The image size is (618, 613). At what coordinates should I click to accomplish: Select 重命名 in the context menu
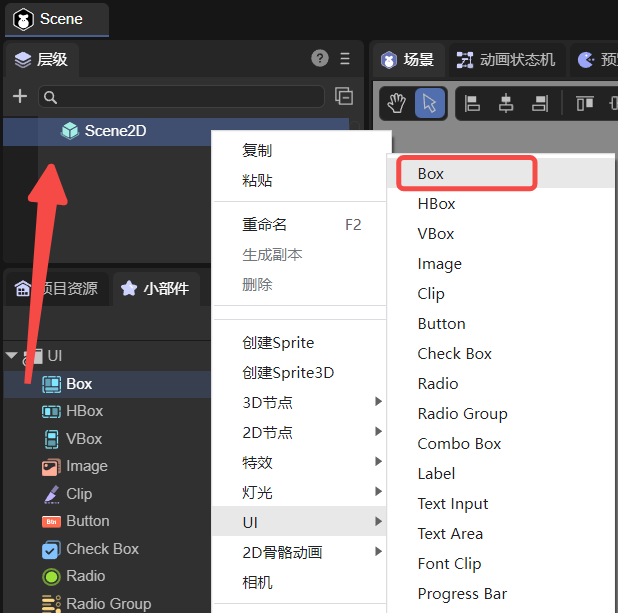pos(265,225)
